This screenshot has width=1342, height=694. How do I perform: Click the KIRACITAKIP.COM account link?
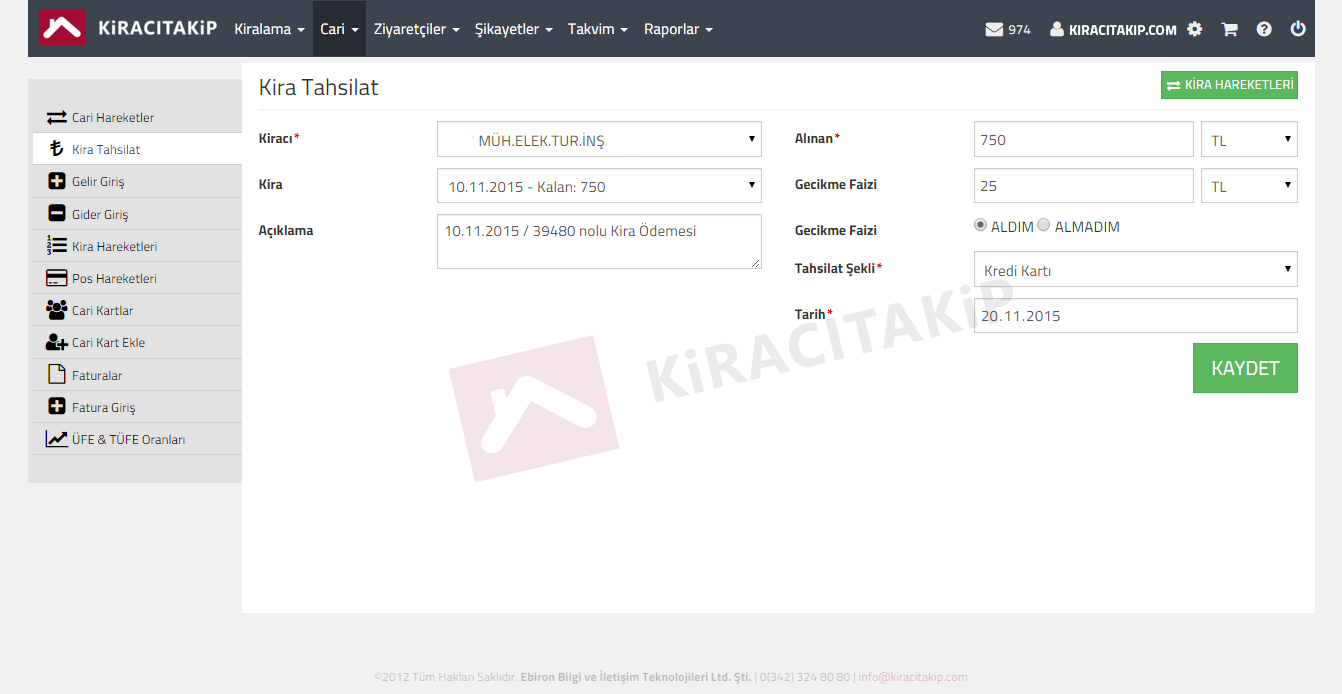click(1122, 30)
